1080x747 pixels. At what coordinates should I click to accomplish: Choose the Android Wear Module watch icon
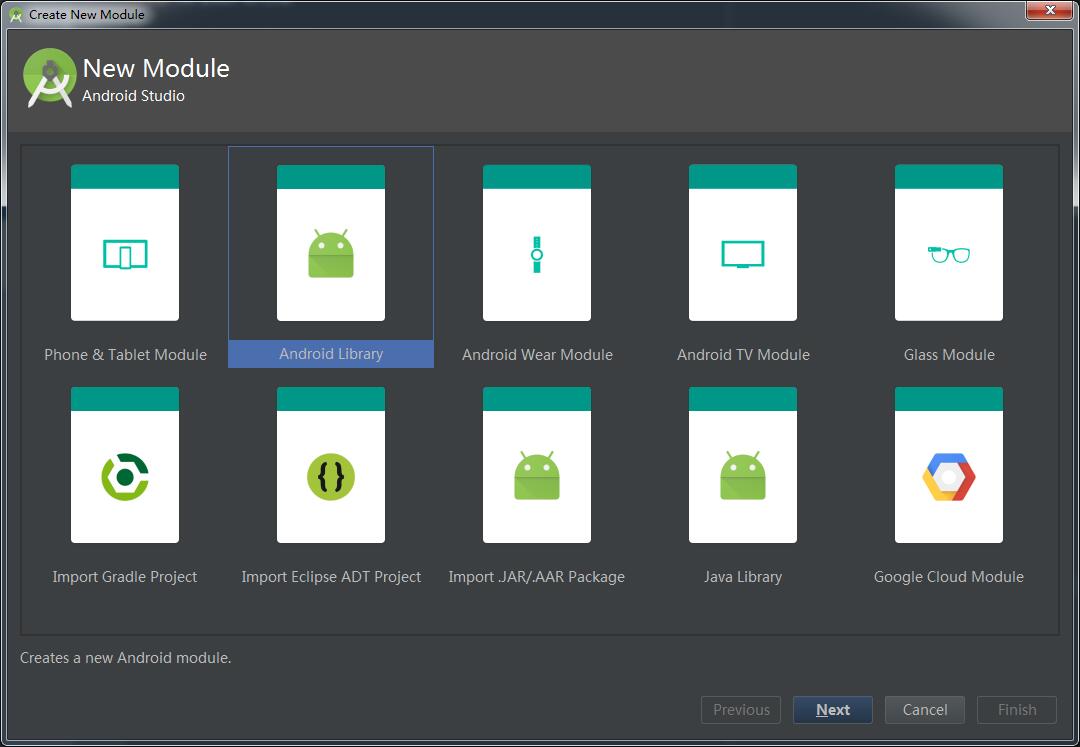pyautogui.click(x=537, y=254)
